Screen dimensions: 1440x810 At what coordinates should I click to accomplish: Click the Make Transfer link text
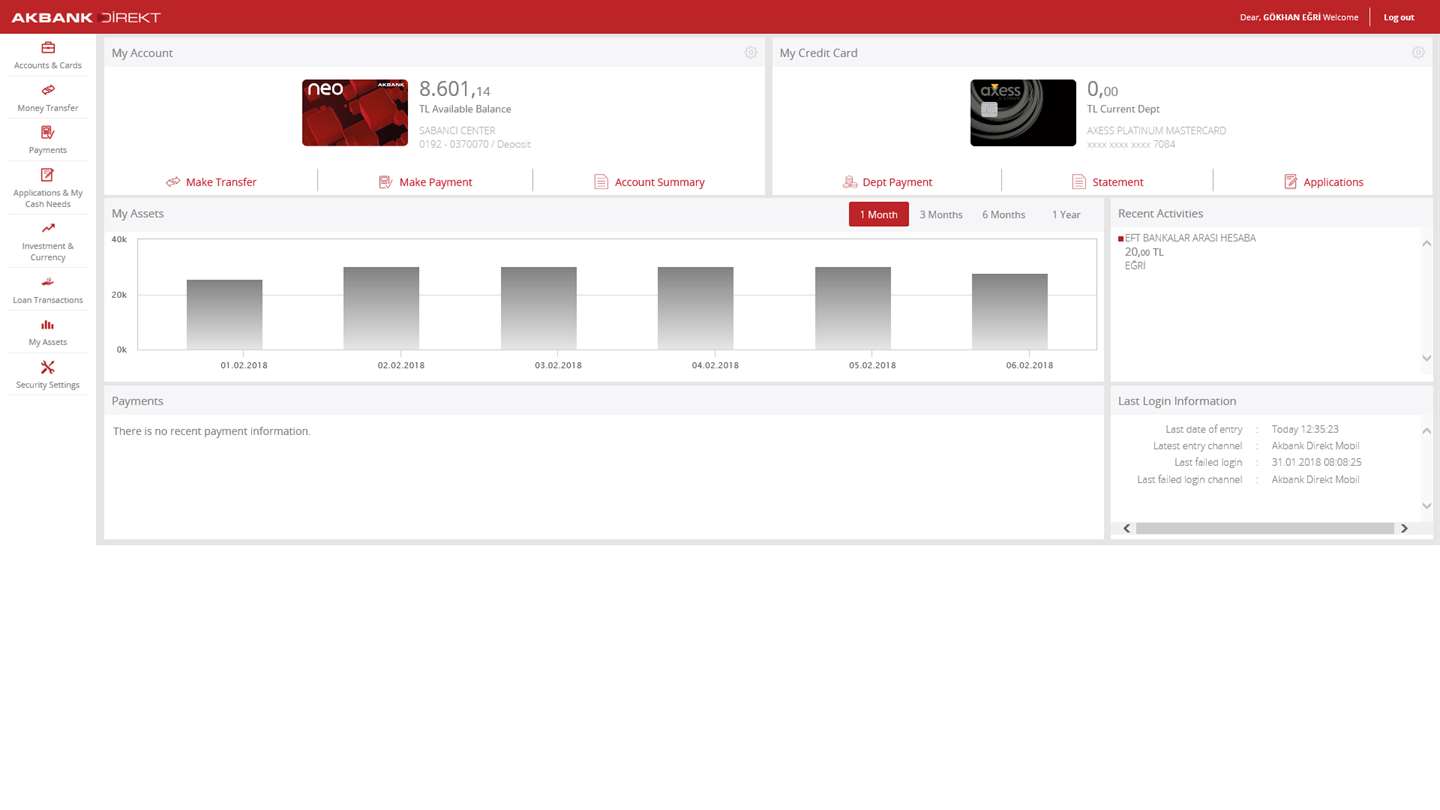tap(221, 182)
